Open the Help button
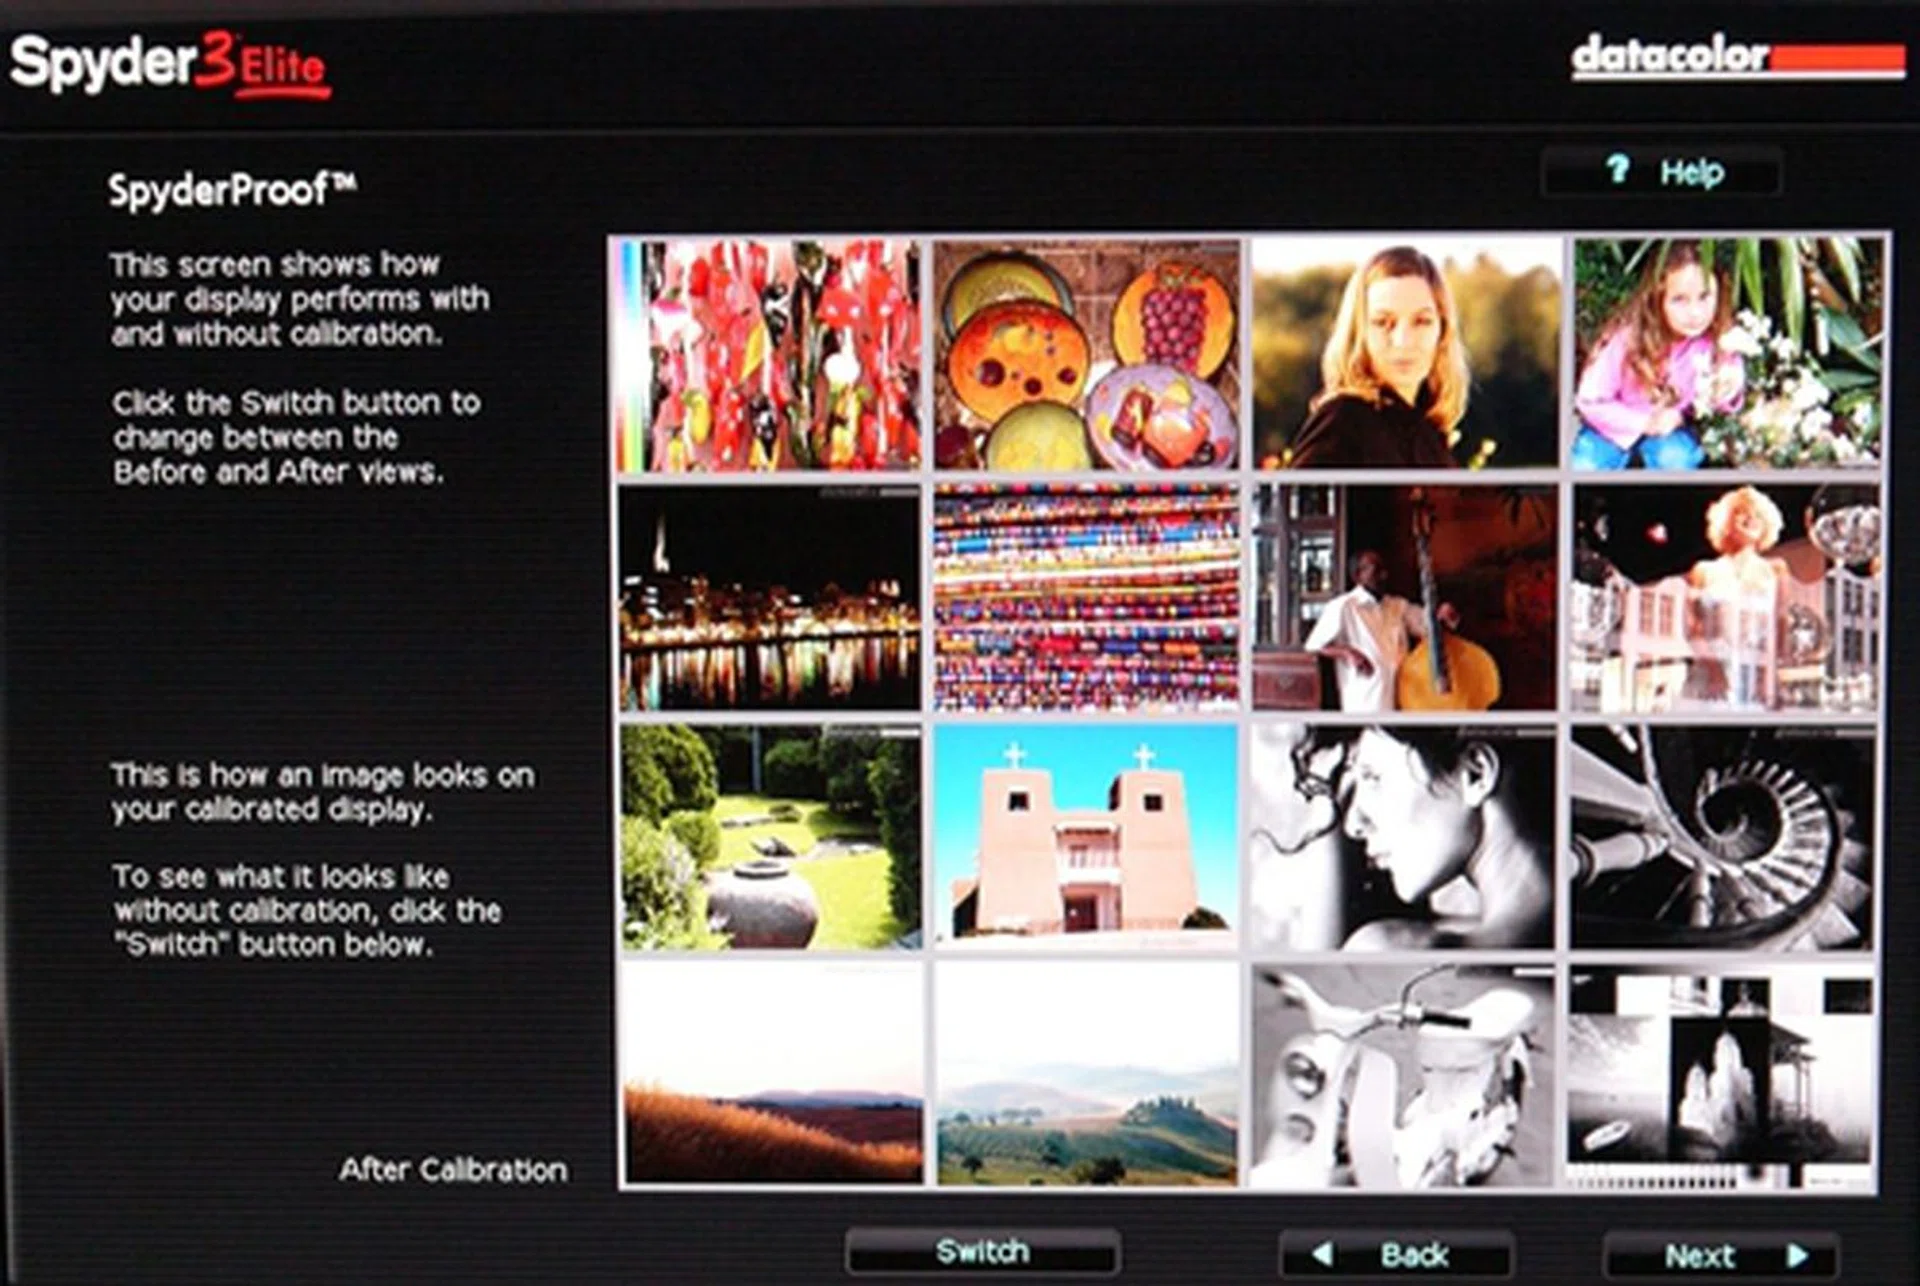1920x1286 pixels. (1661, 172)
